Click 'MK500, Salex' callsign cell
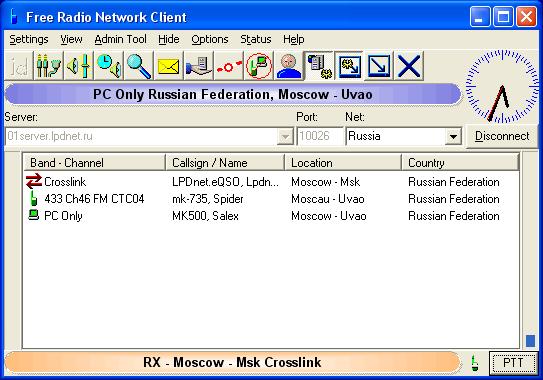 point(205,216)
